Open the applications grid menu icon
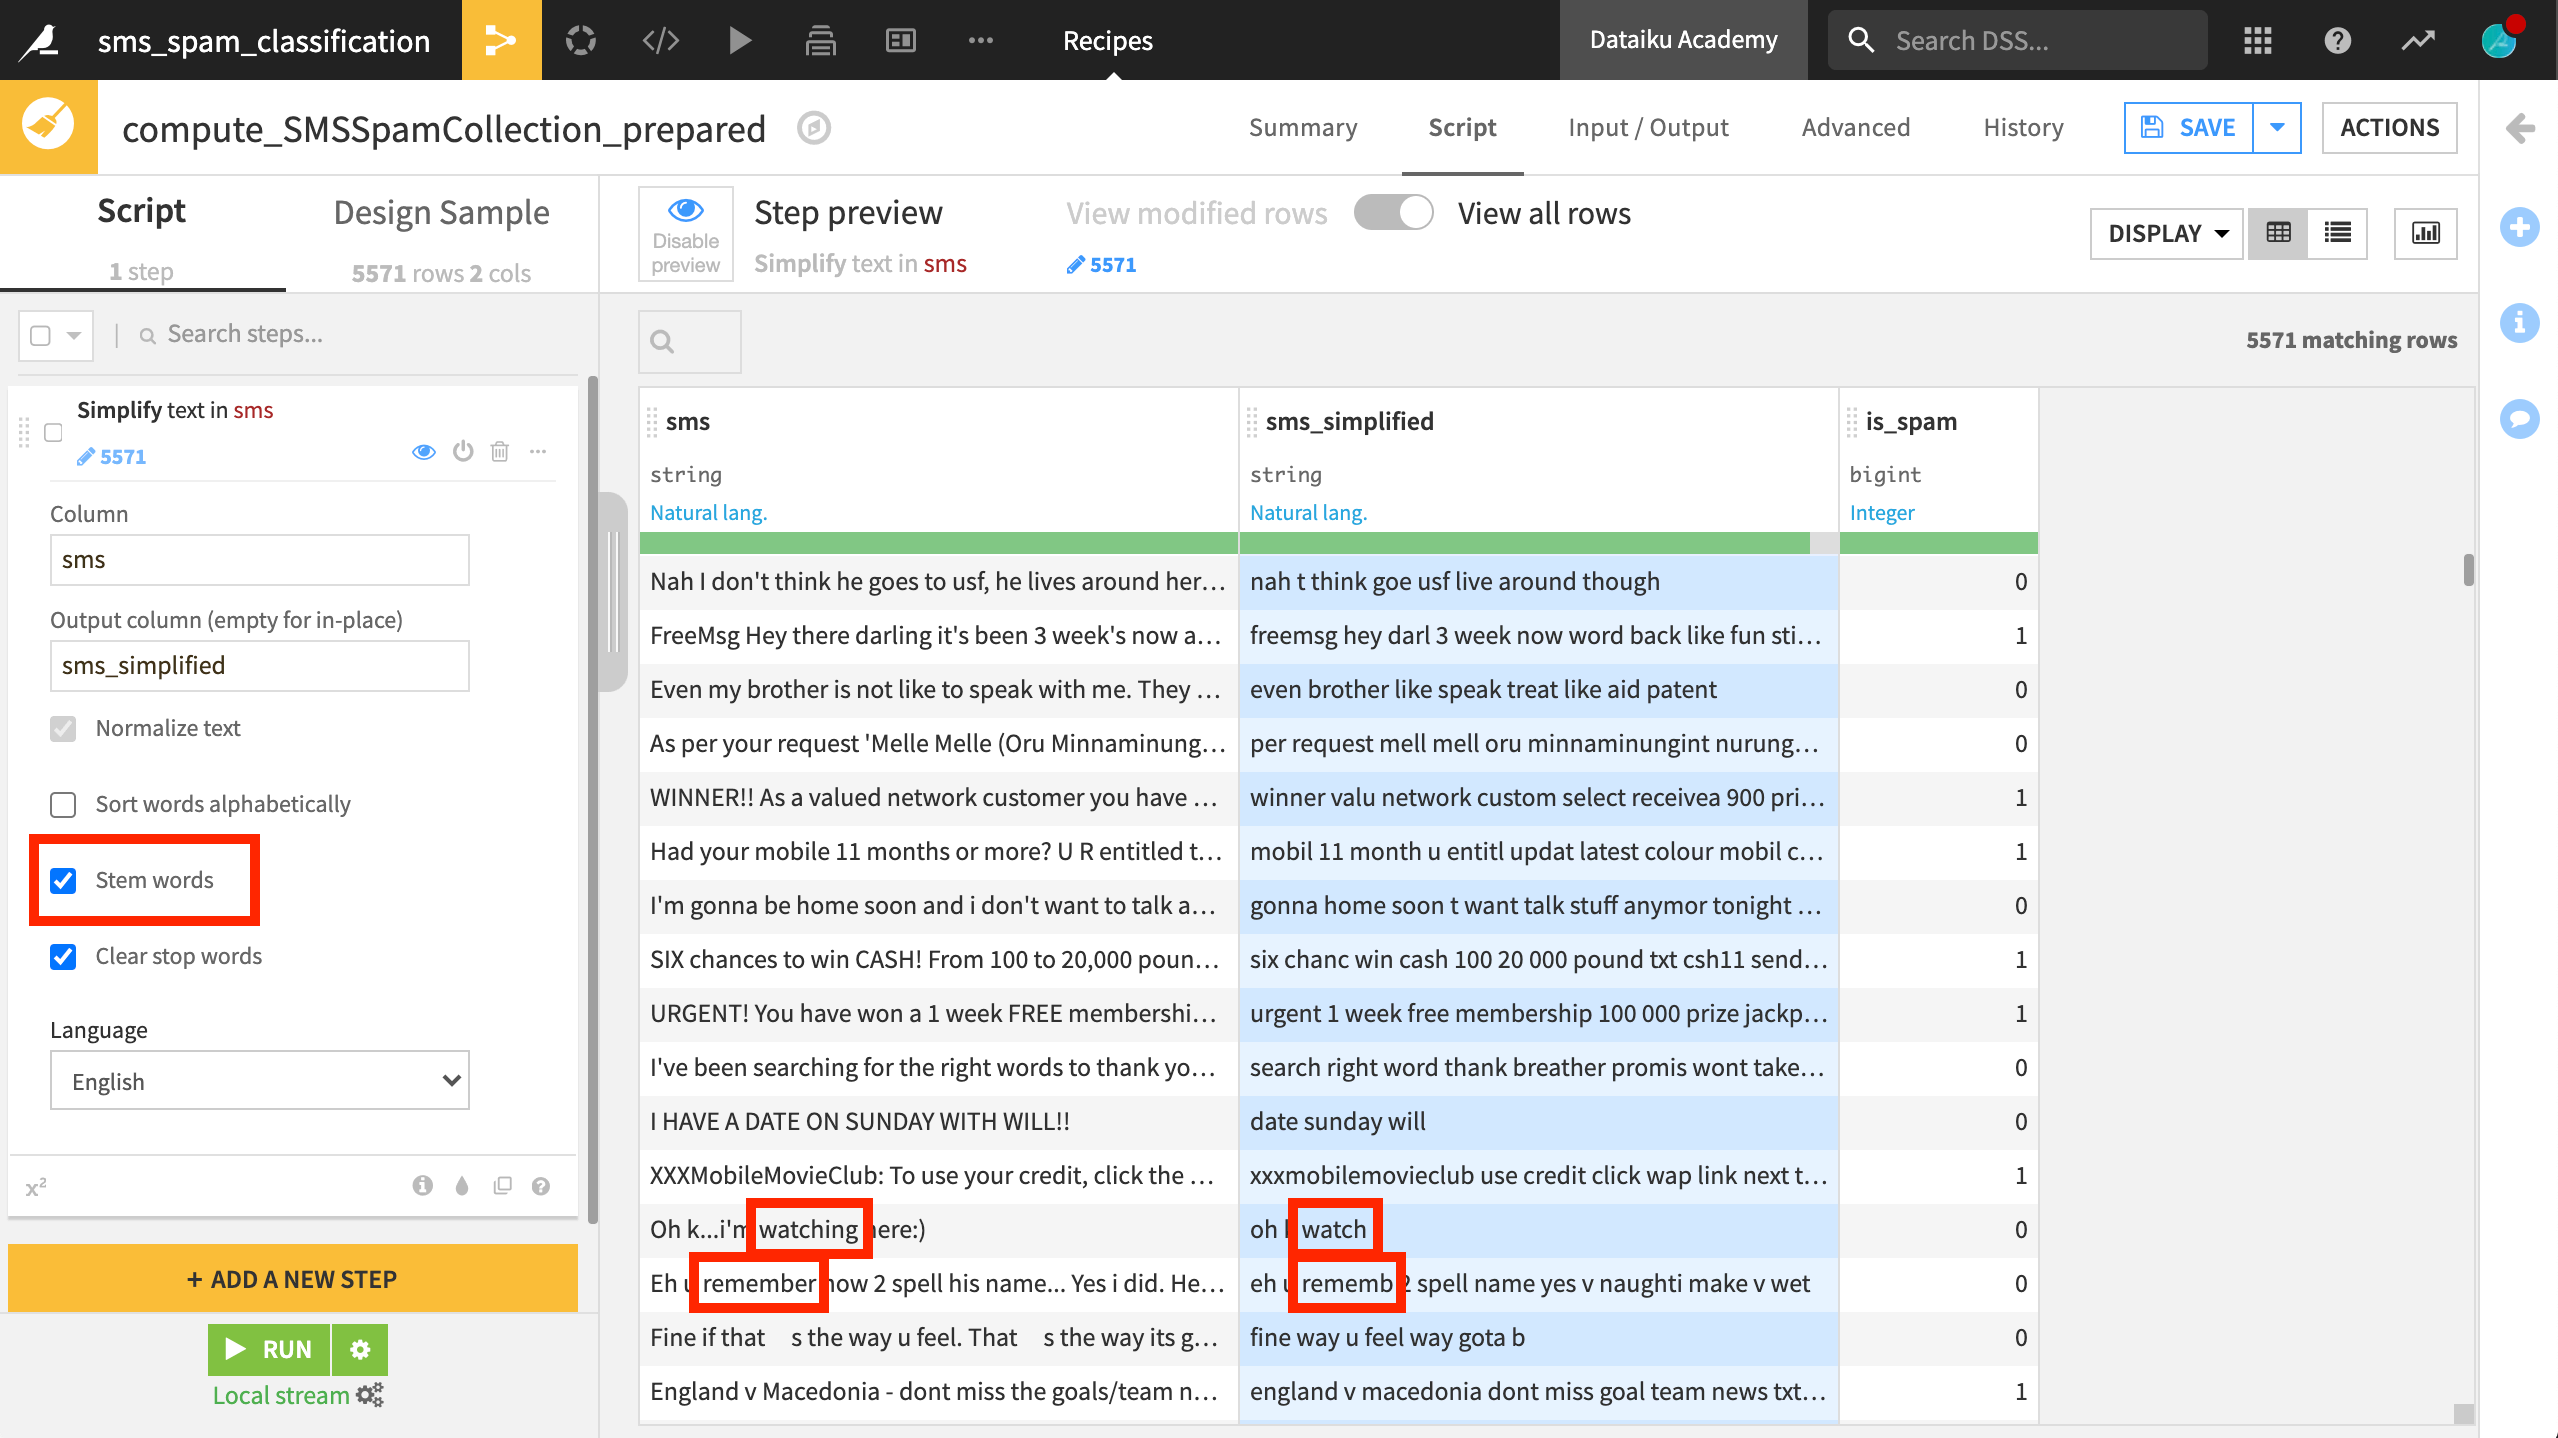 pos(2257,40)
